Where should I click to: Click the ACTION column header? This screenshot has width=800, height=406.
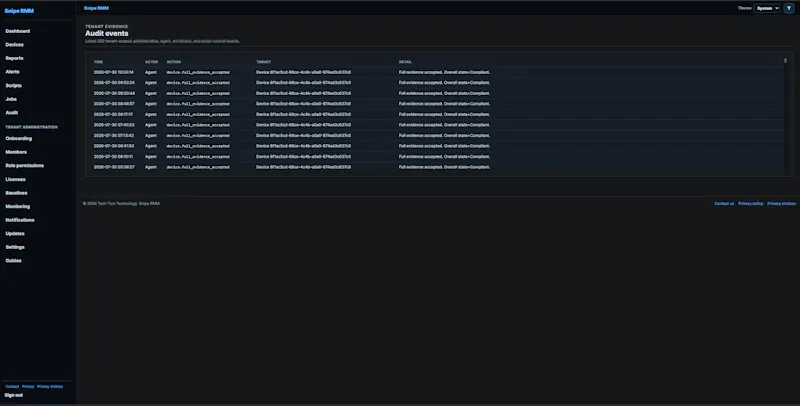[x=173, y=62]
